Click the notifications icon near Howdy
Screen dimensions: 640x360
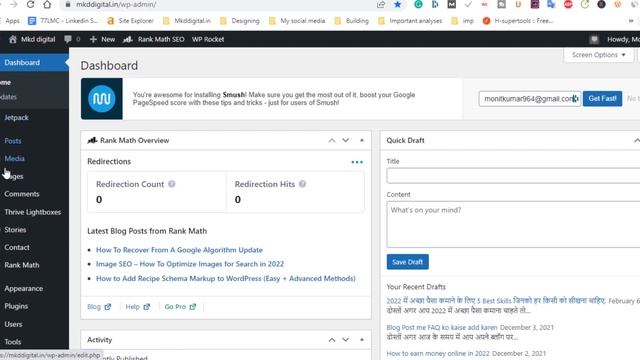click(594, 39)
